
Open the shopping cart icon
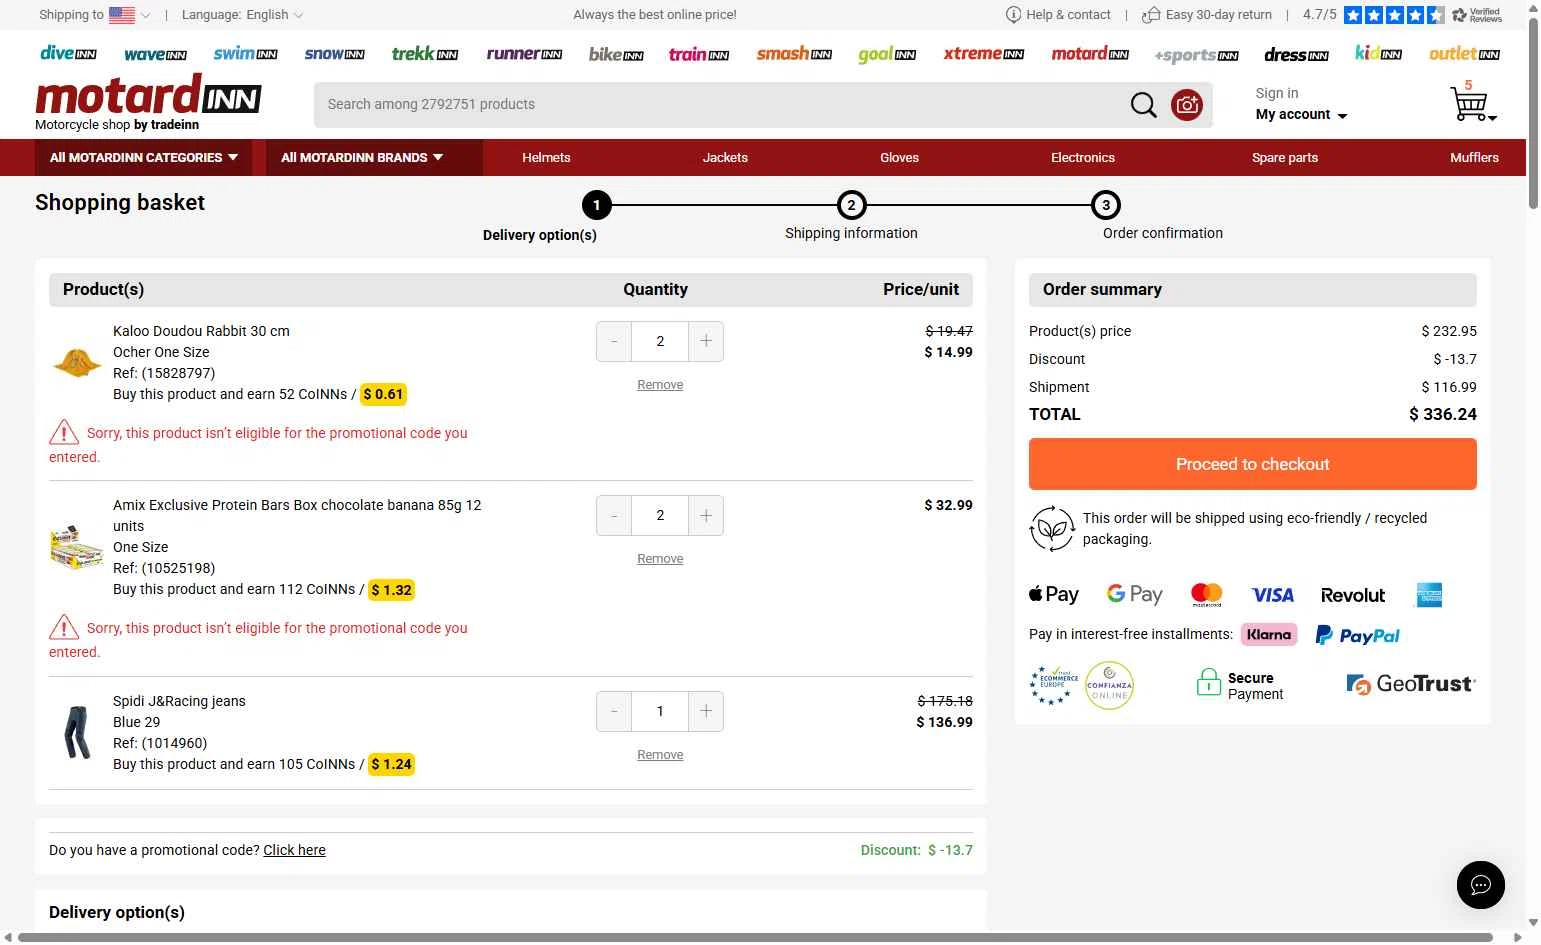(1471, 103)
